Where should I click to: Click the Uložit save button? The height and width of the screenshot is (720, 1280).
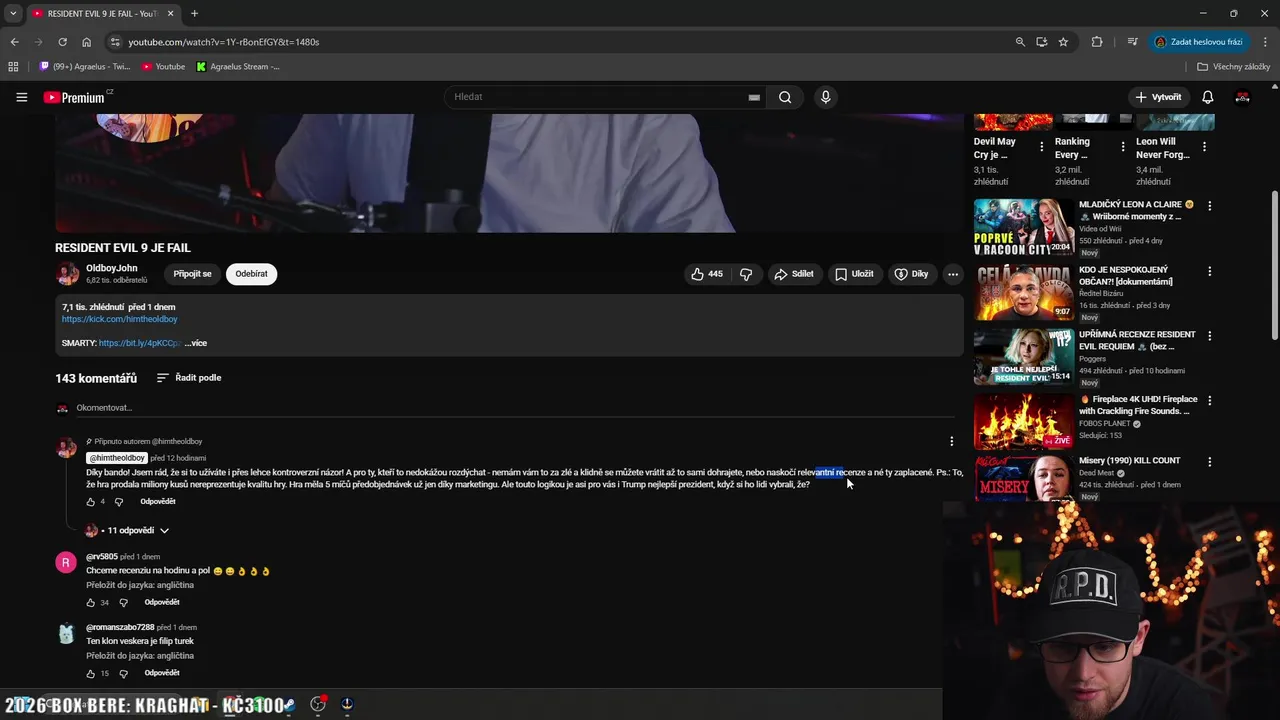point(854,274)
